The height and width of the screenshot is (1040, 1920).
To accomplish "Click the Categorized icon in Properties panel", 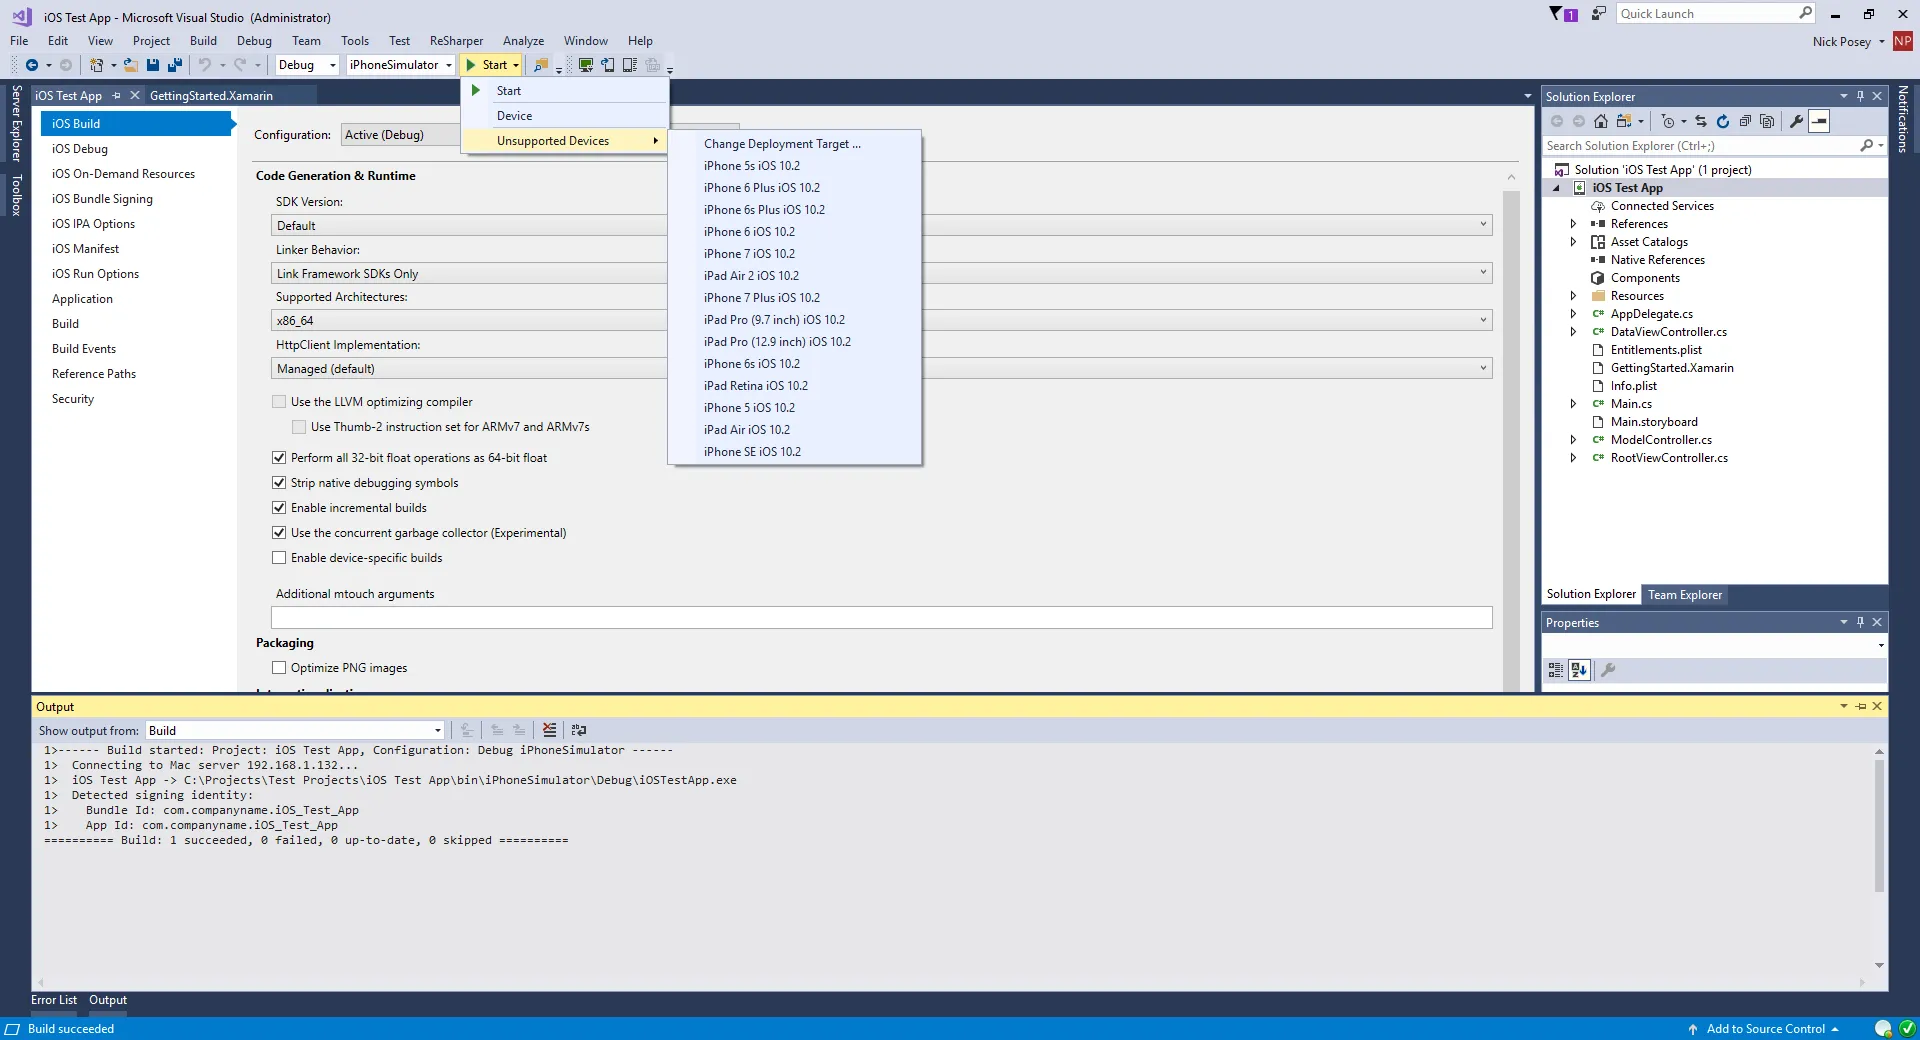I will coord(1556,670).
